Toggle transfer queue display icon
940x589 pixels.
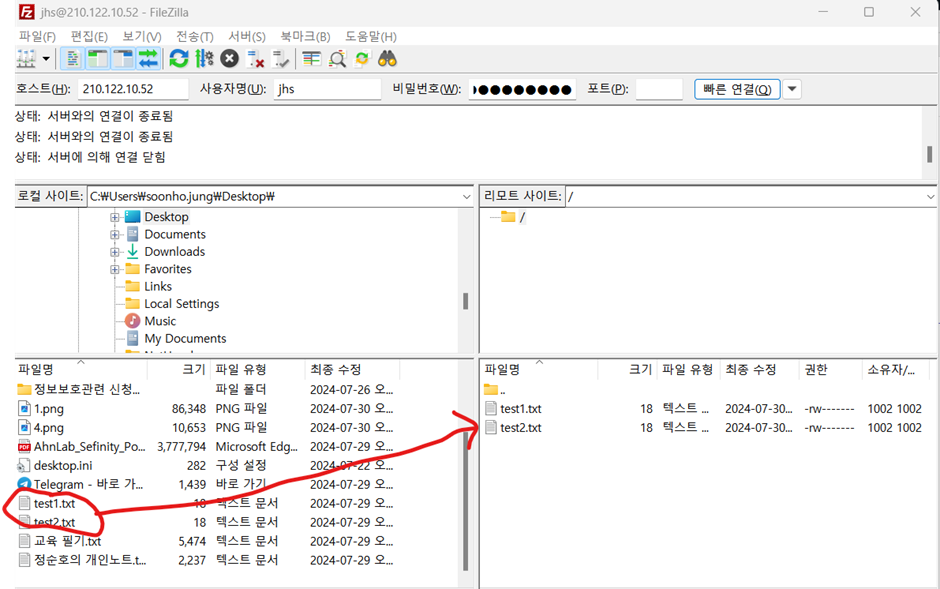point(148,59)
